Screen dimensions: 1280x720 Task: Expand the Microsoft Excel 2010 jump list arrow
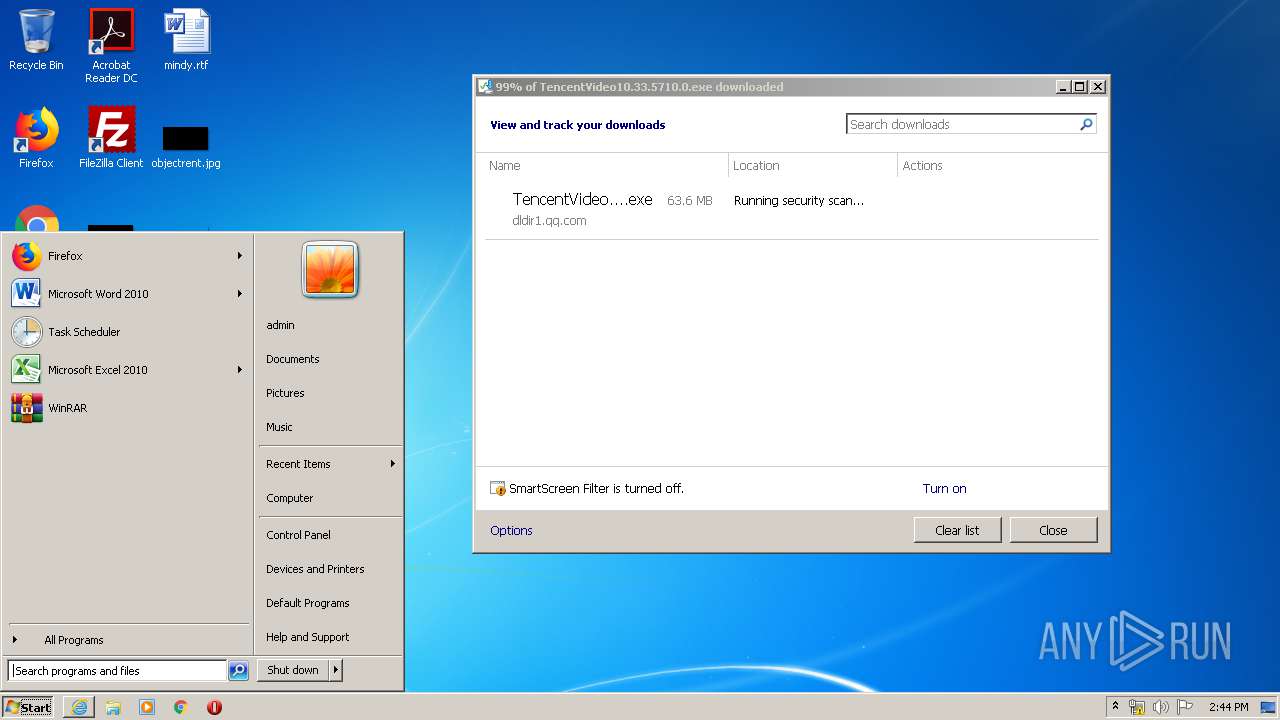pos(240,370)
